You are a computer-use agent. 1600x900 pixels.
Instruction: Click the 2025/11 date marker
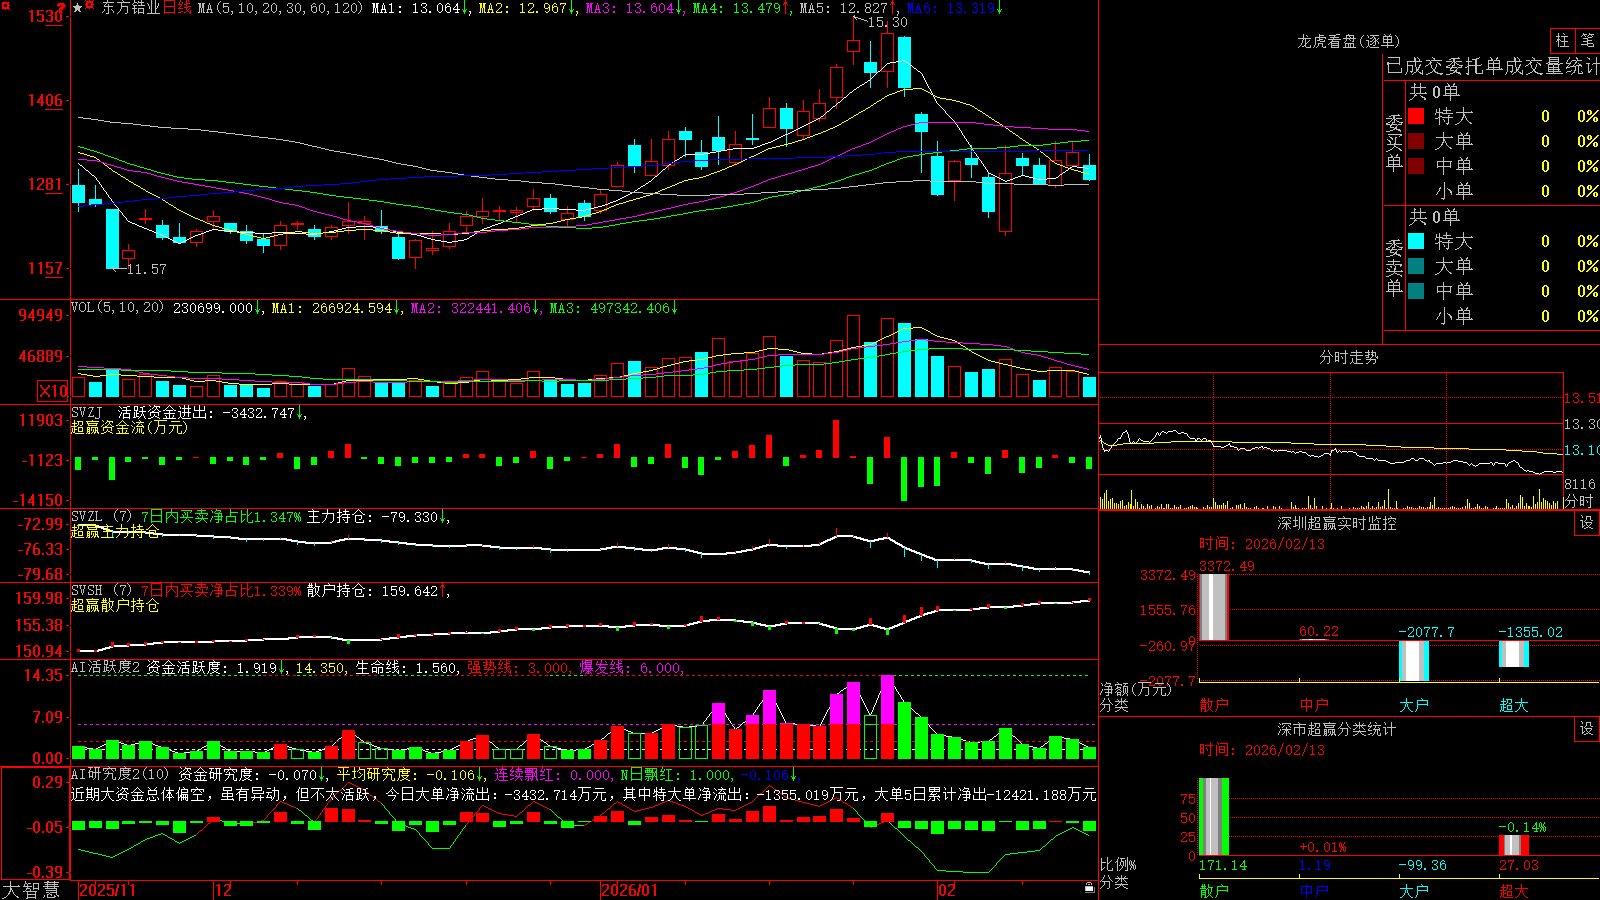click(x=107, y=890)
